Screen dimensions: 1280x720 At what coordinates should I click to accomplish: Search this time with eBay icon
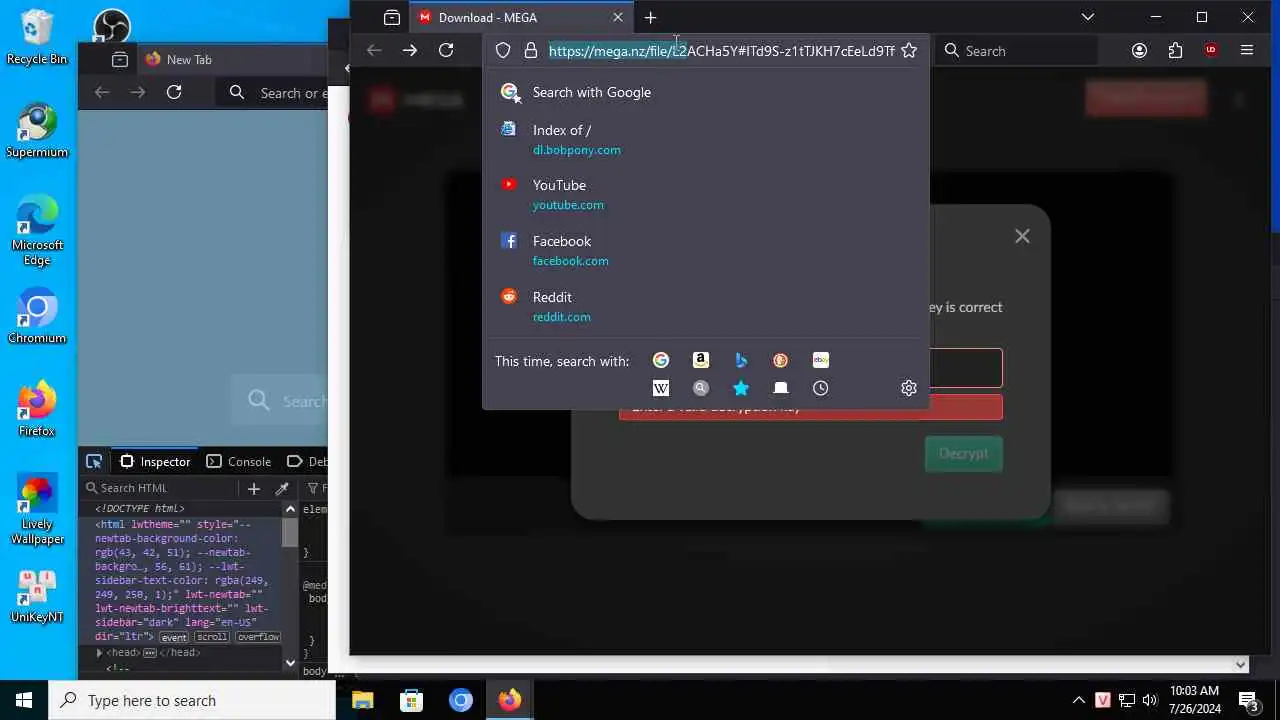tap(821, 360)
